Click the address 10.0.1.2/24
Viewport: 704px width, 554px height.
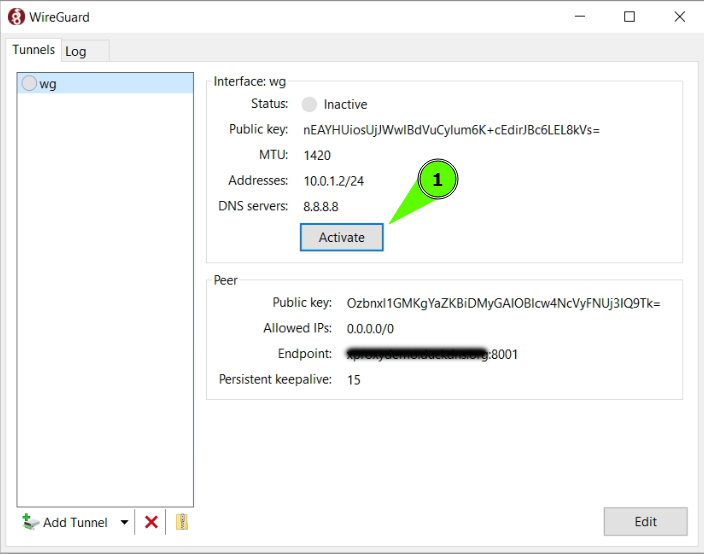(x=334, y=181)
